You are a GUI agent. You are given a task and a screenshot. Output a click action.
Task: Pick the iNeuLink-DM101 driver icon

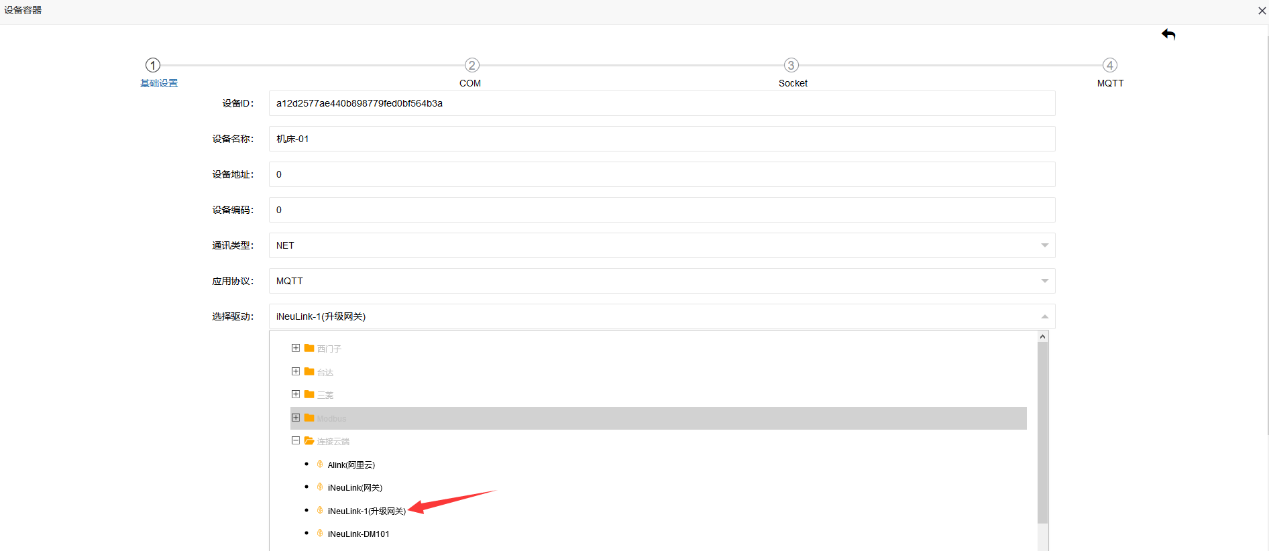pyautogui.click(x=320, y=534)
